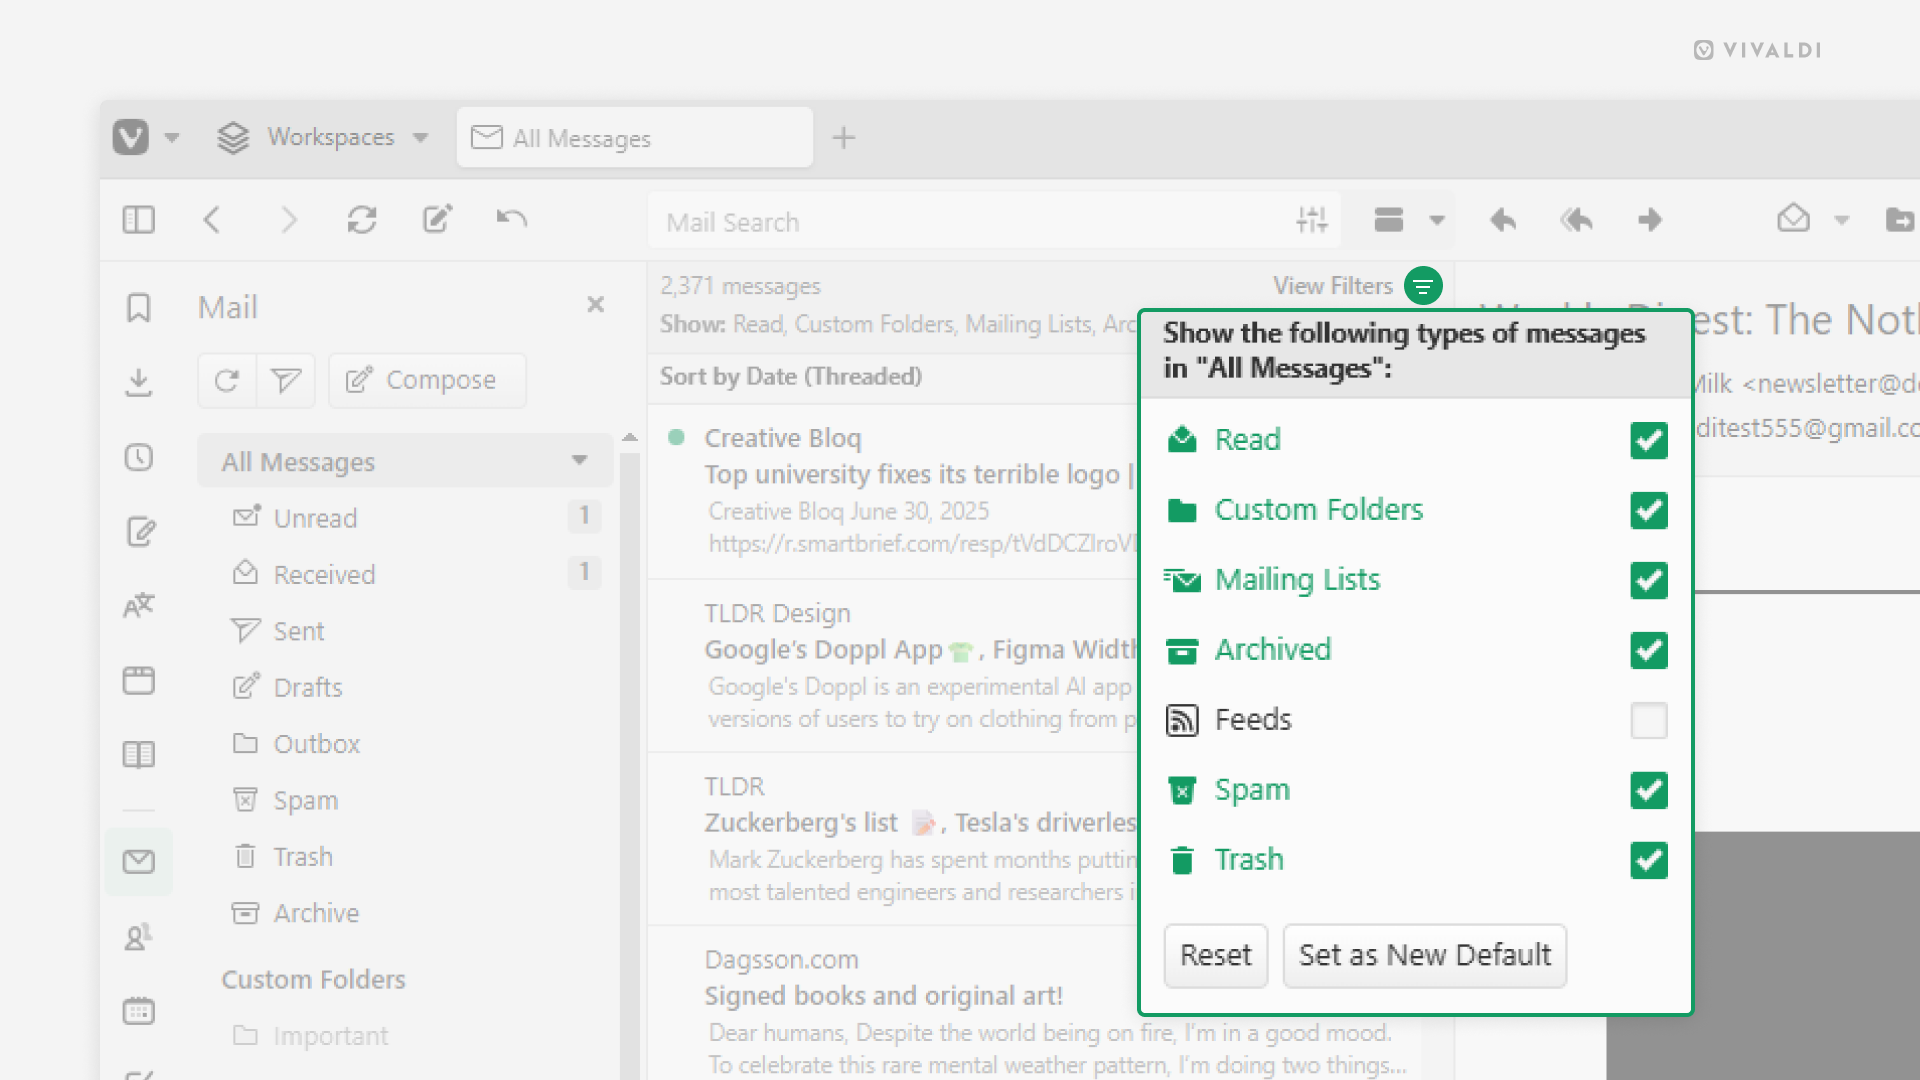Close the Mail panel
Image resolution: width=1920 pixels, height=1080 pixels.
point(596,304)
